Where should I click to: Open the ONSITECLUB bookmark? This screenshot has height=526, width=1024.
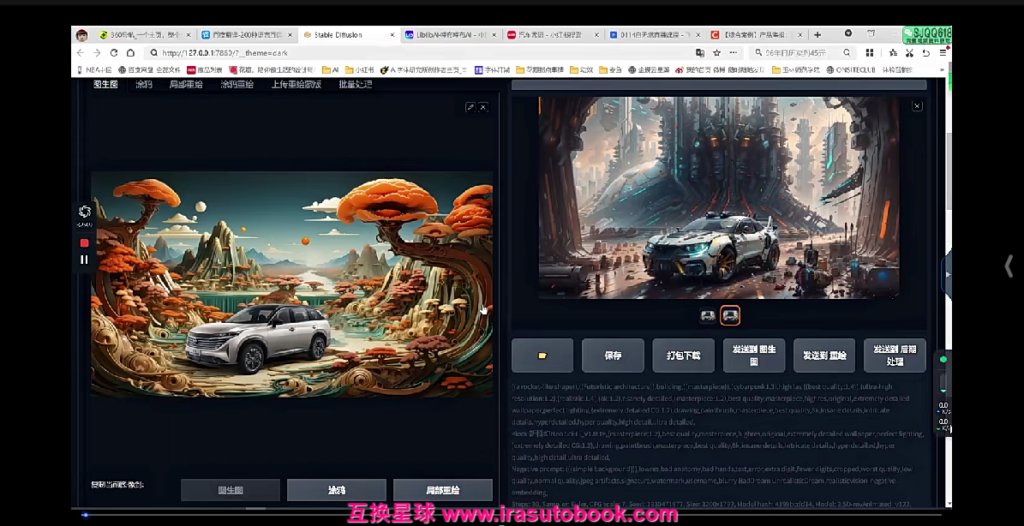[x=850, y=70]
